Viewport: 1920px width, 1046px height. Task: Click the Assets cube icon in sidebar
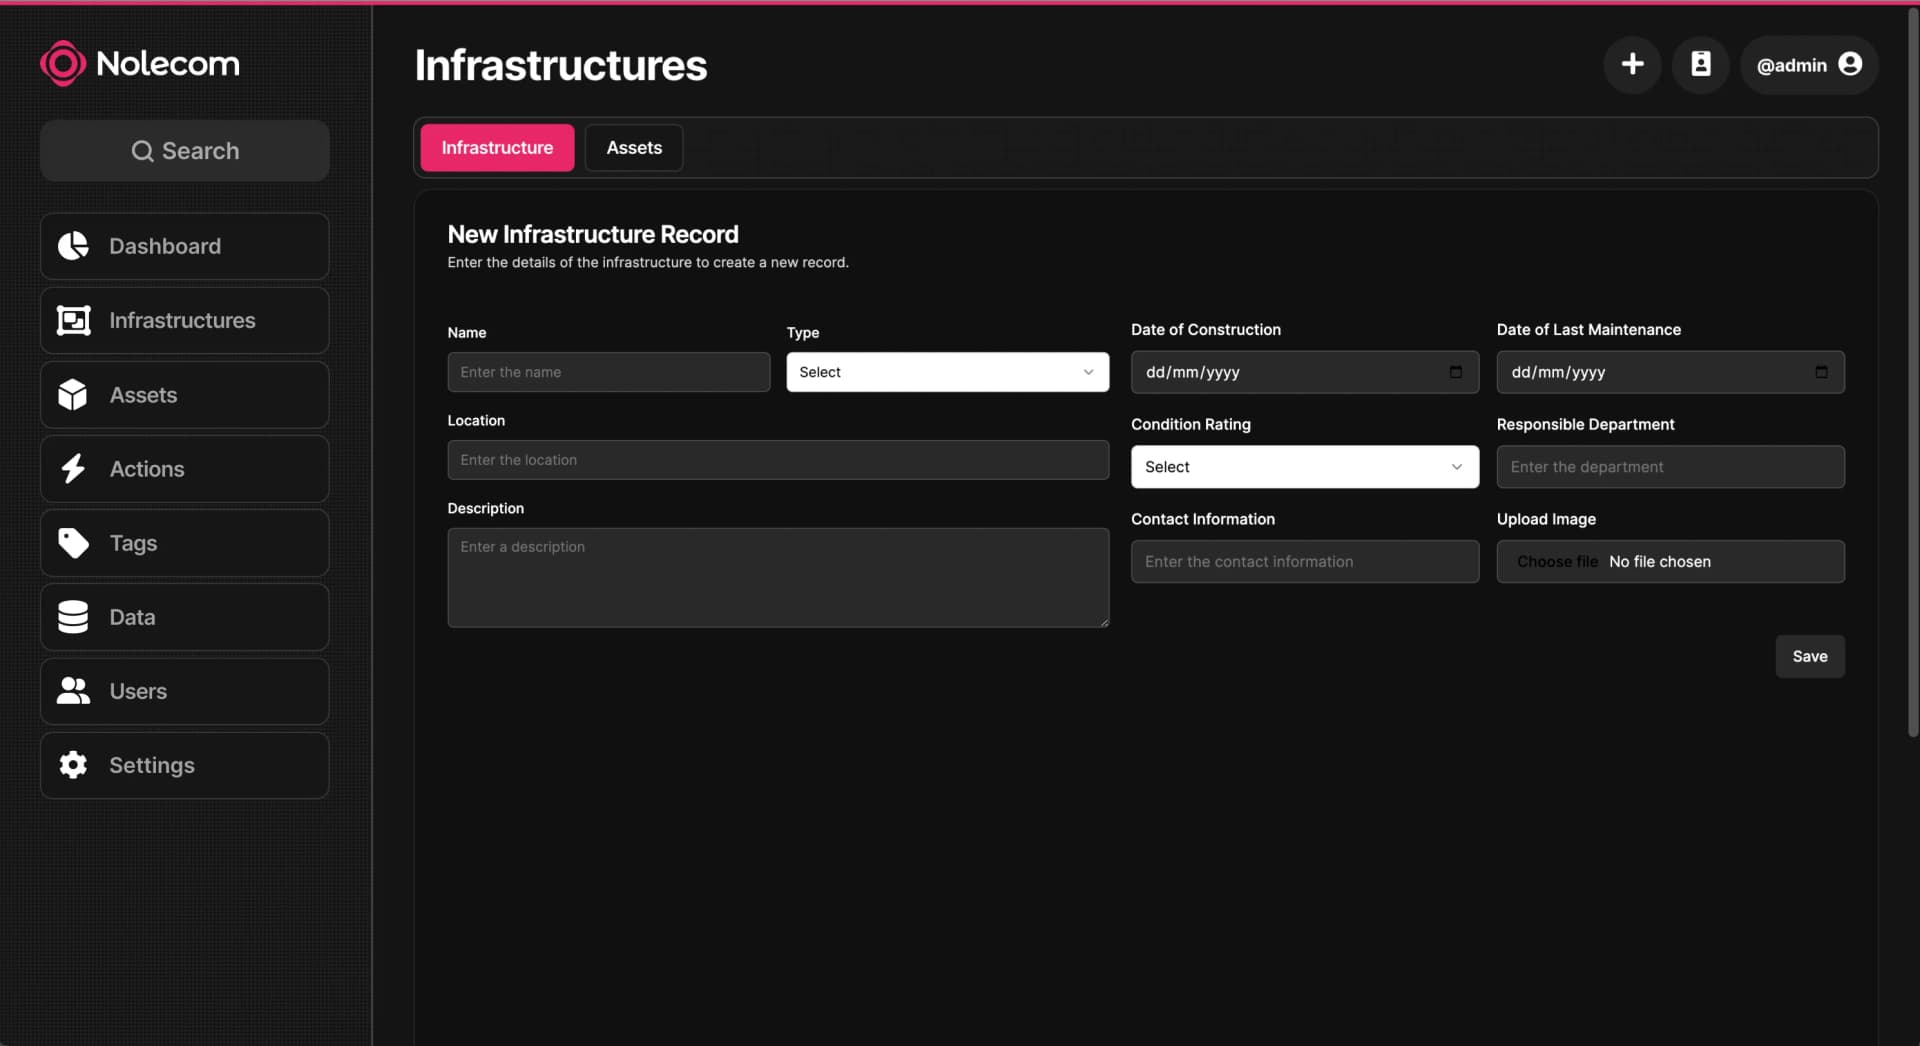73,395
